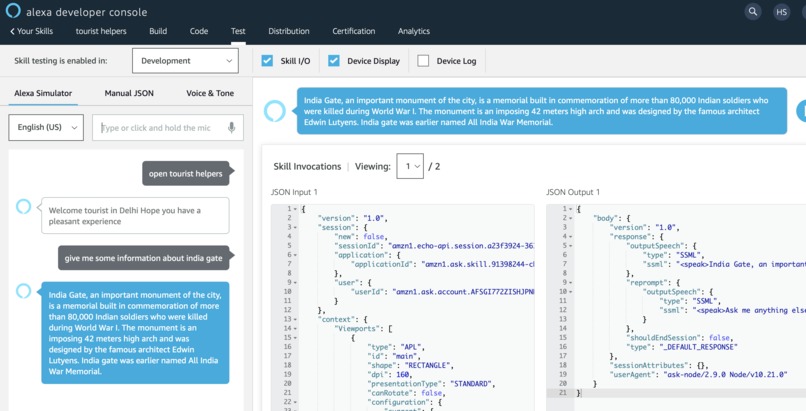806x411 pixels.
Task: Select the India Gate response in chat panel
Action: 135,333
